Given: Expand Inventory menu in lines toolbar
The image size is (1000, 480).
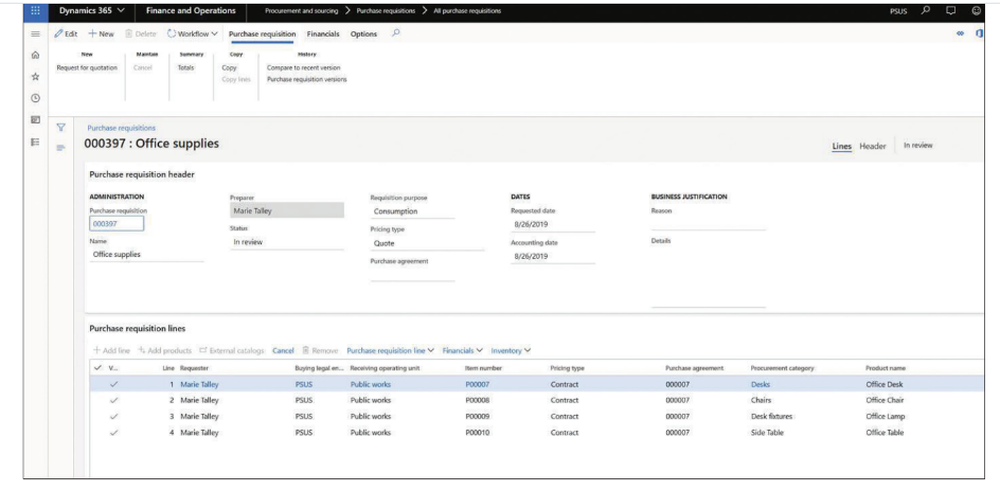Looking at the screenshot, I should 511,351.
